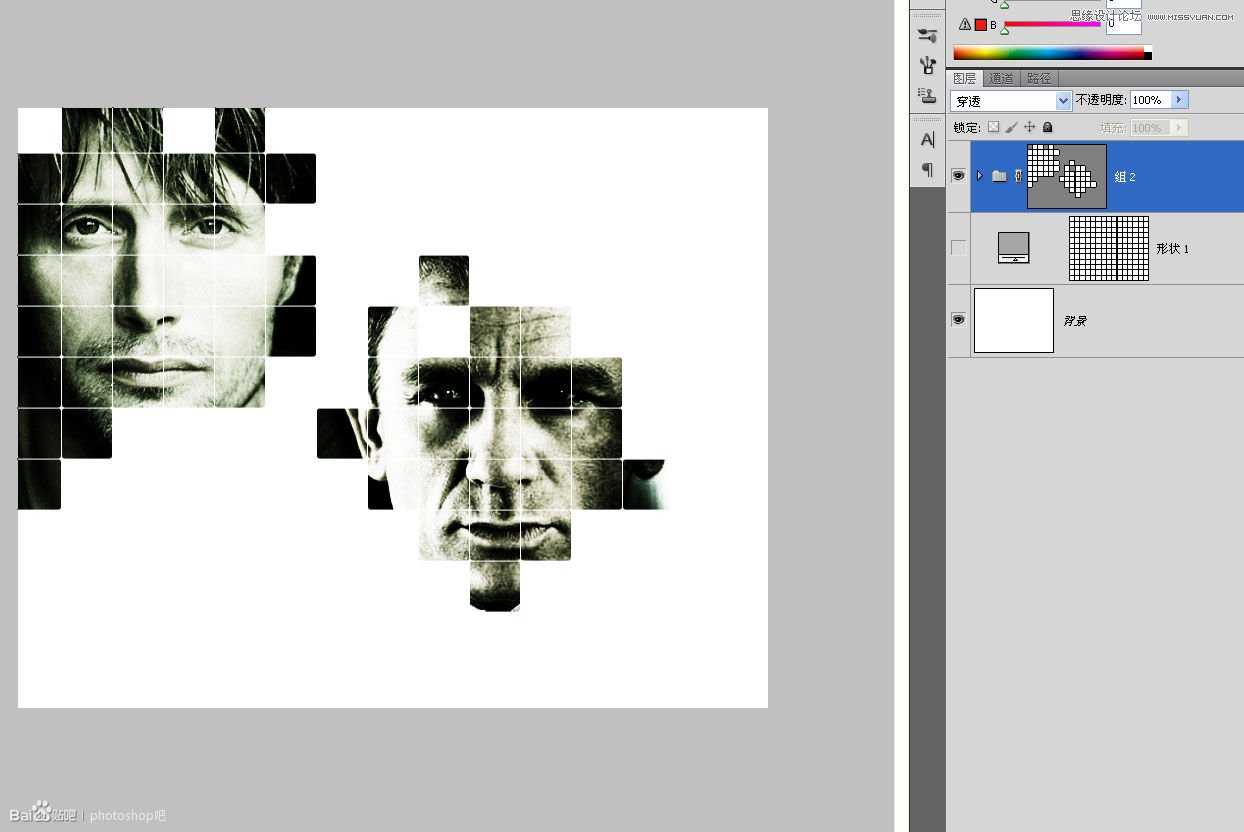Image resolution: width=1244 pixels, height=832 pixels.
Task: Toggle lock position icon
Action: 1029,127
